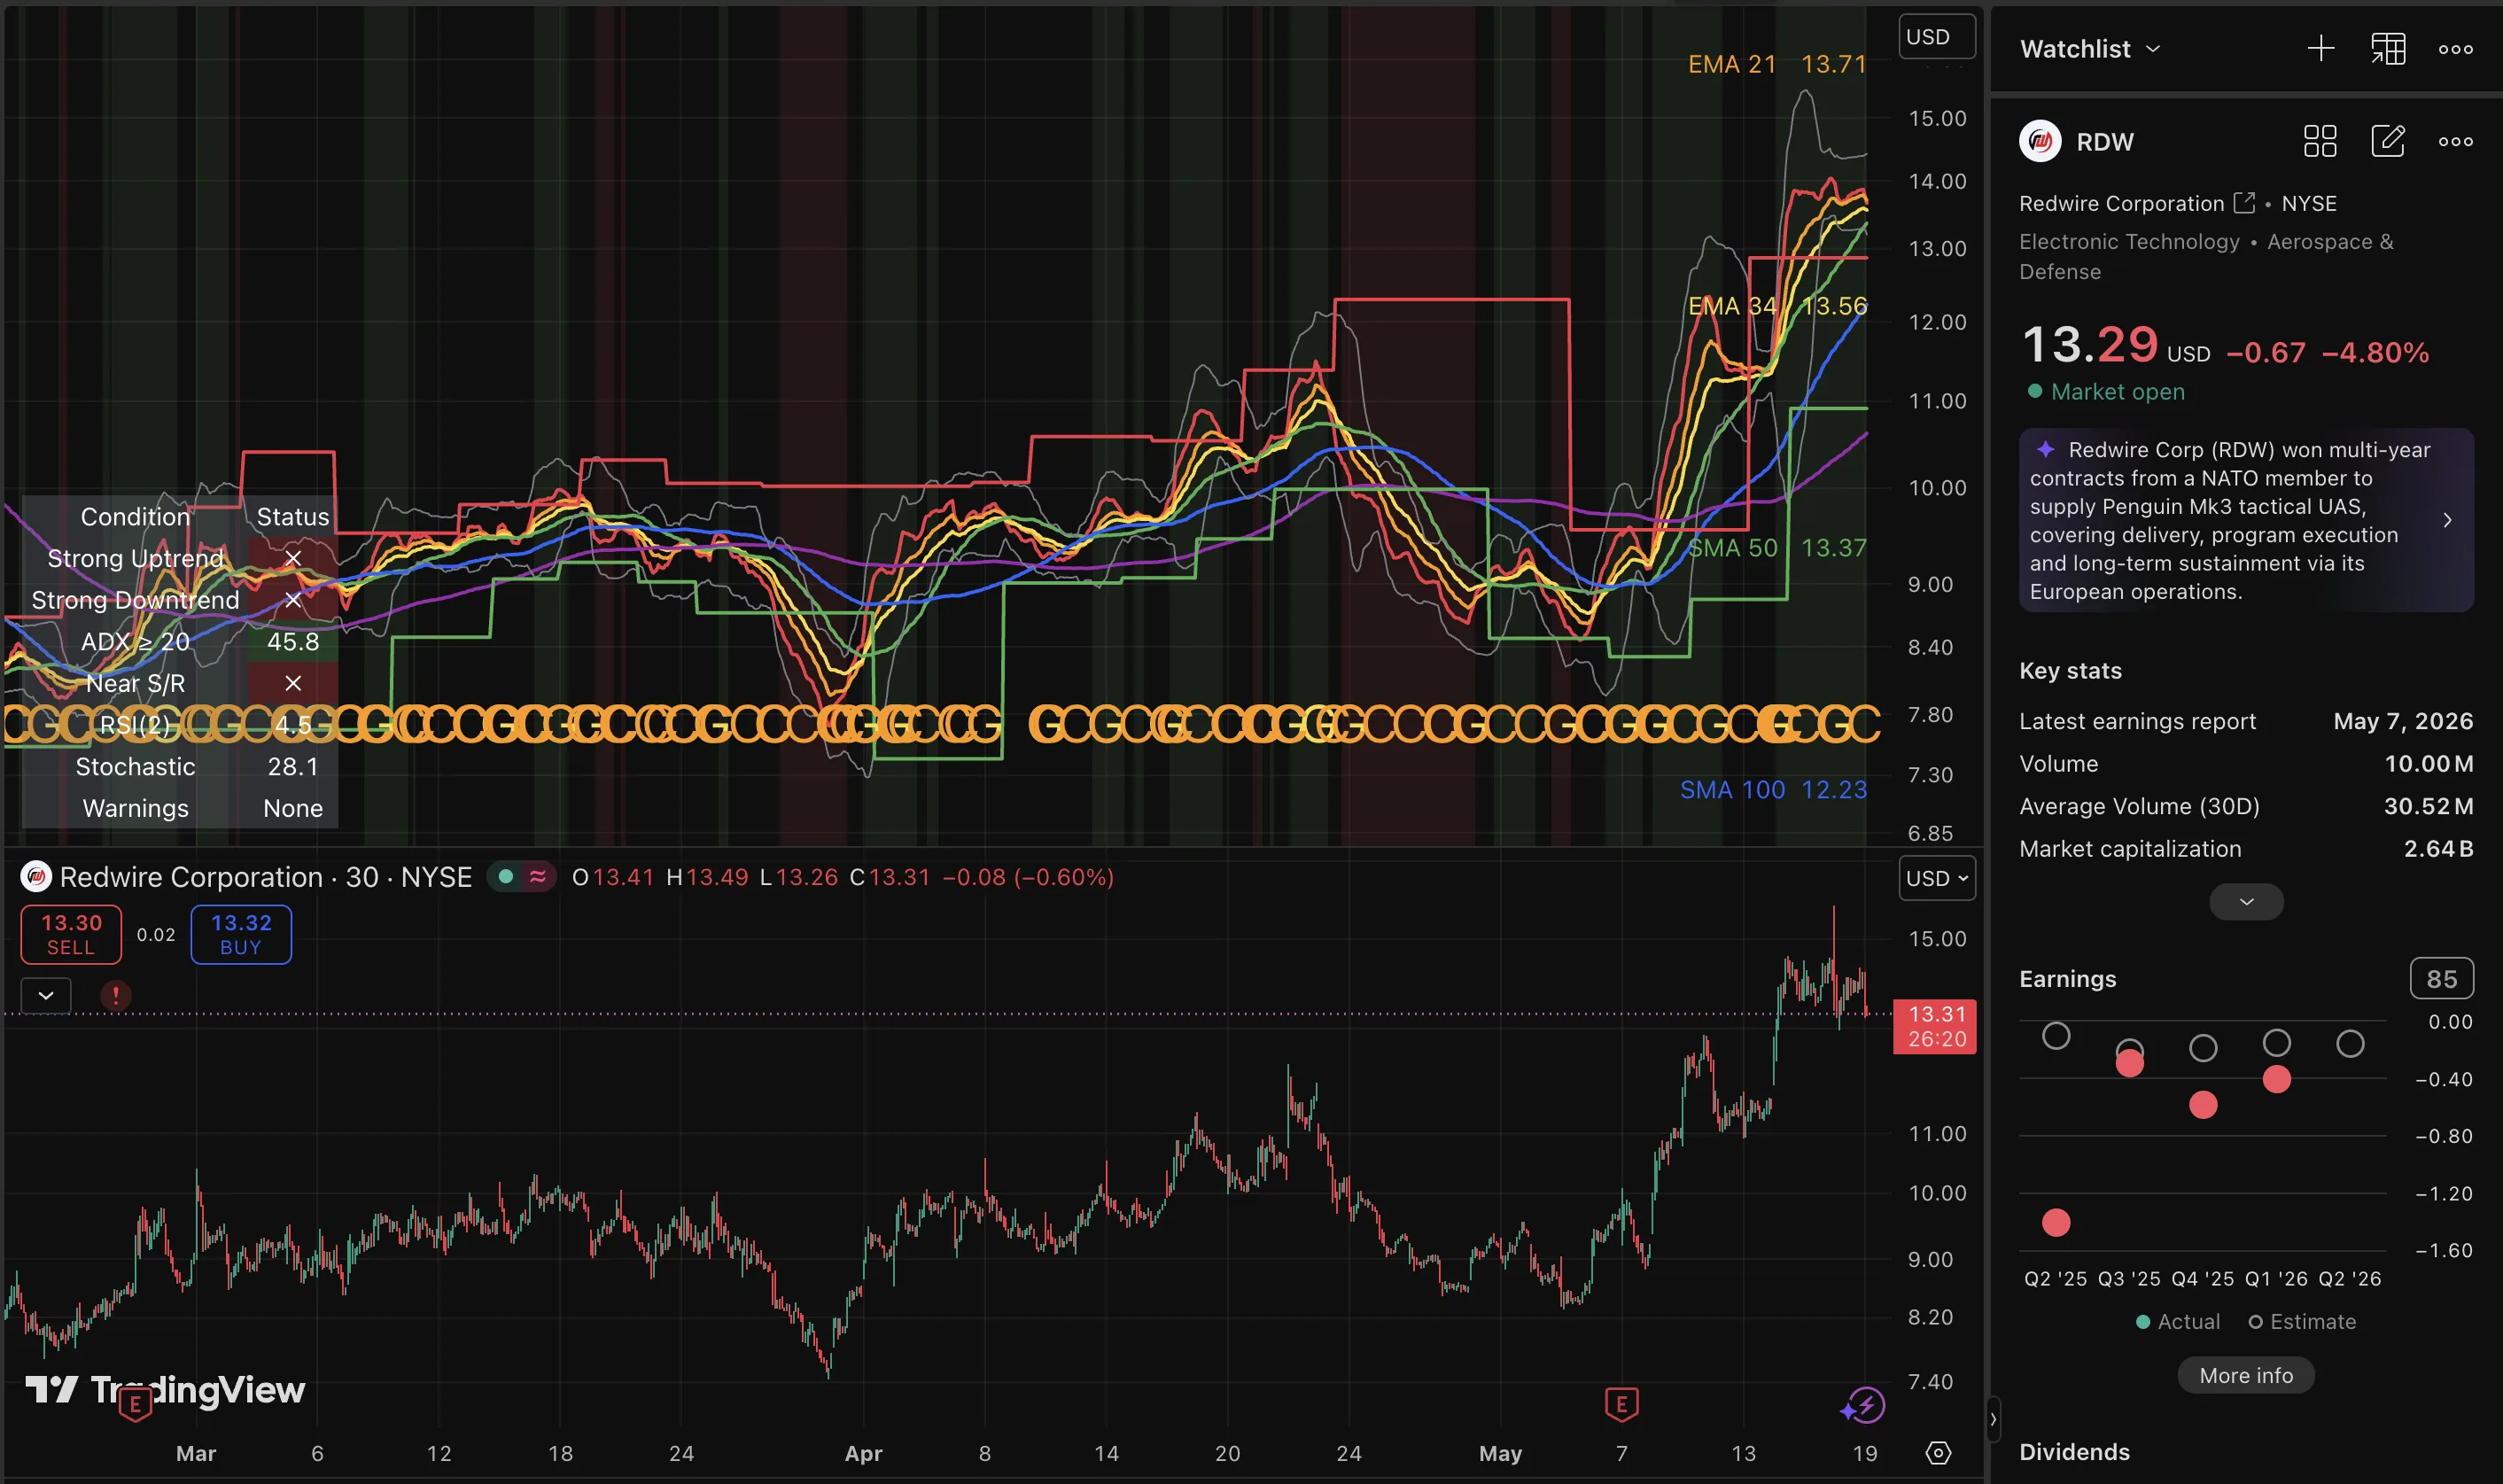
Task: Click the Redwire logo in the chart legend
Action: point(36,877)
